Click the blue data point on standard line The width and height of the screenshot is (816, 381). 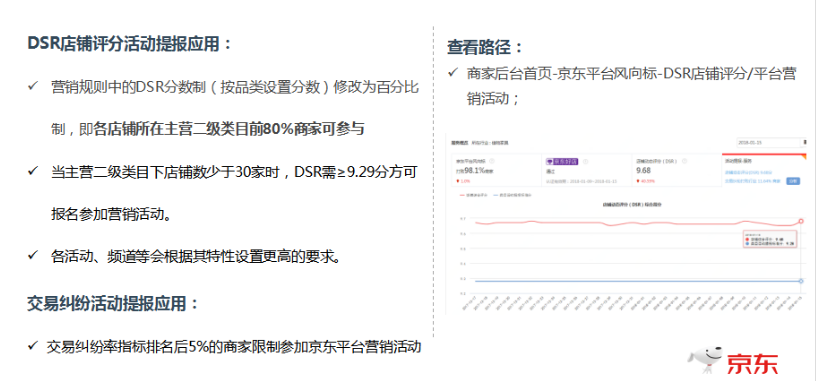[800, 281]
